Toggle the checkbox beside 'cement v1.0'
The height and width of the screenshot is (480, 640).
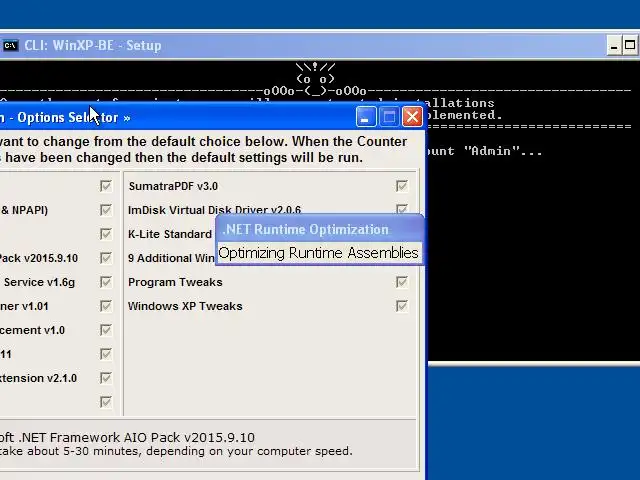(x=106, y=330)
